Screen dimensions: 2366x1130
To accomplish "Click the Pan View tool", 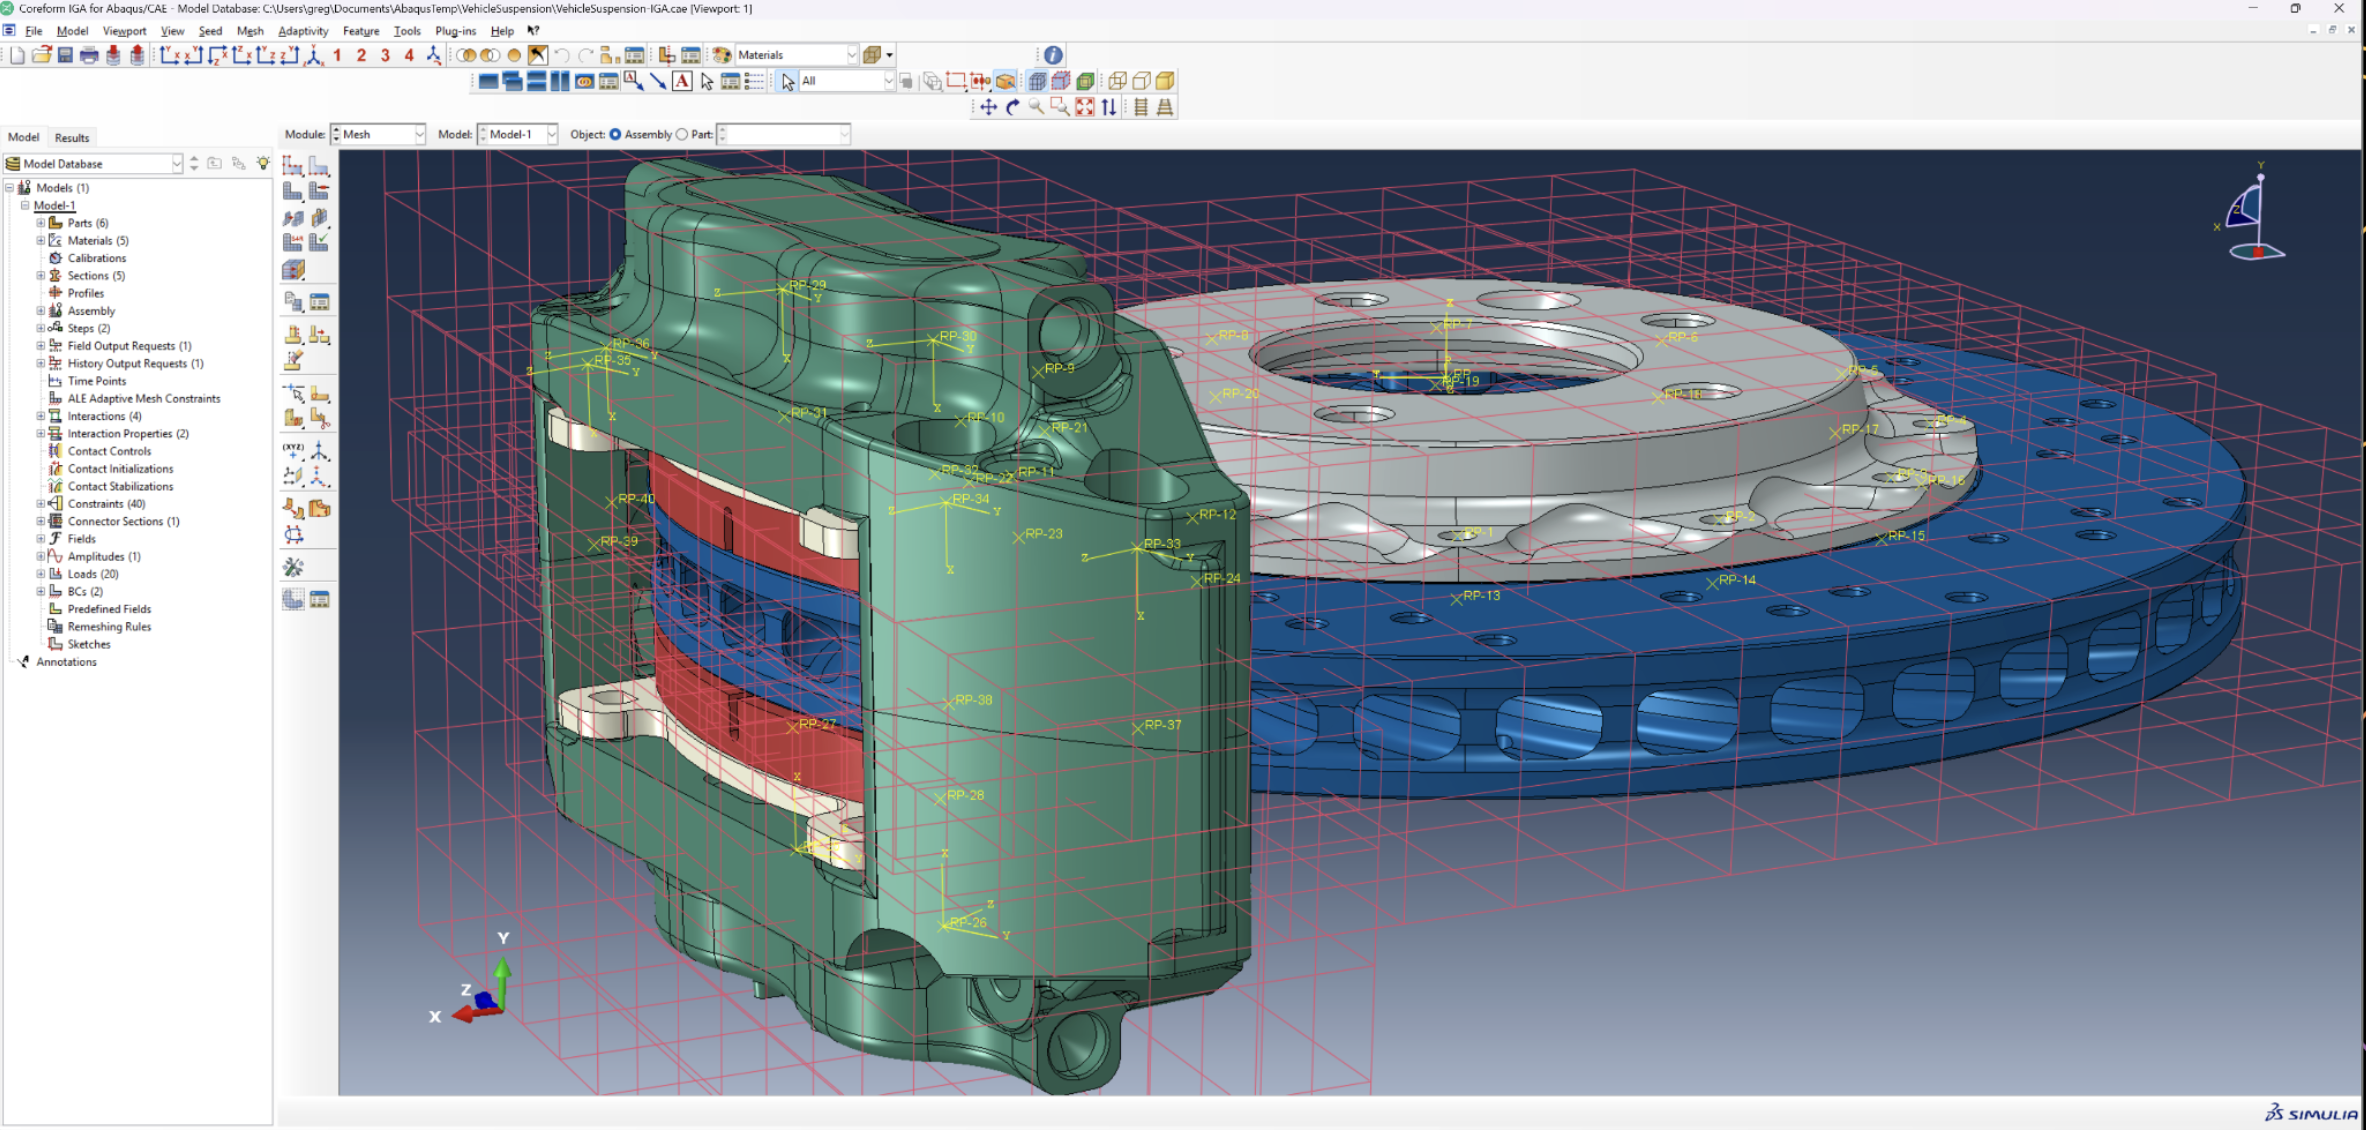I will [x=988, y=107].
